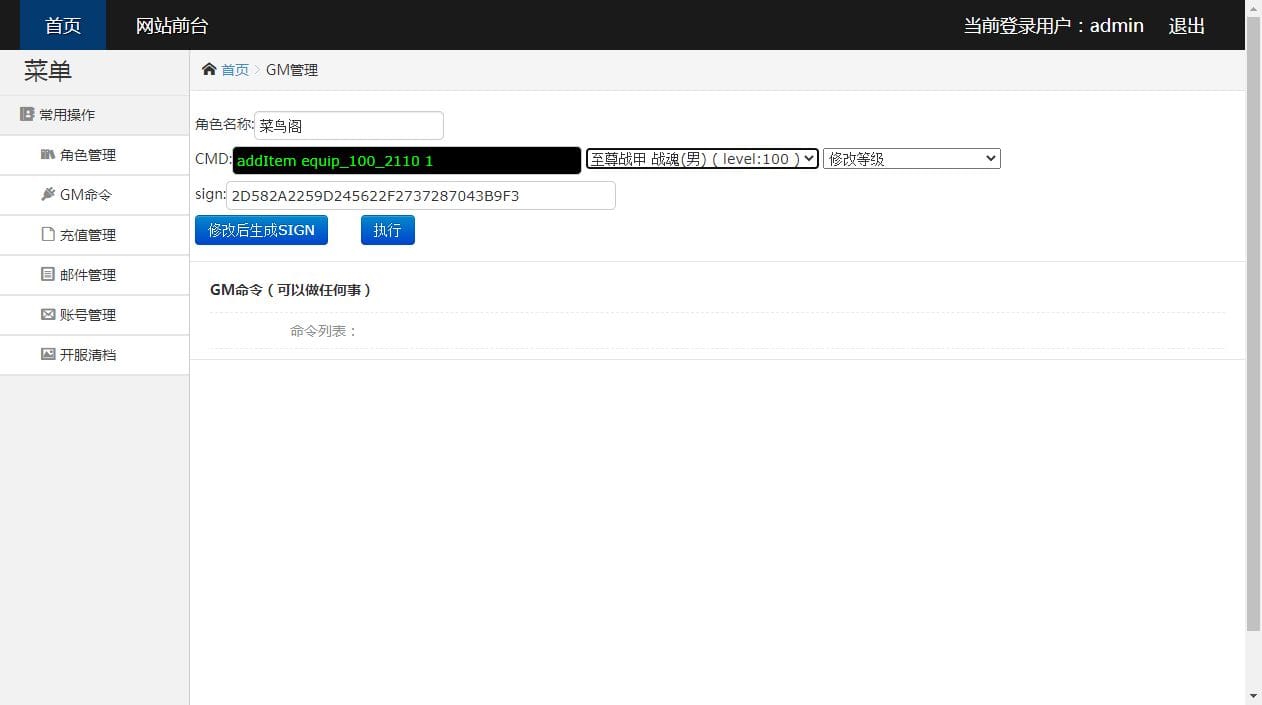Click the scrollbar down arrow

[1254, 696]
